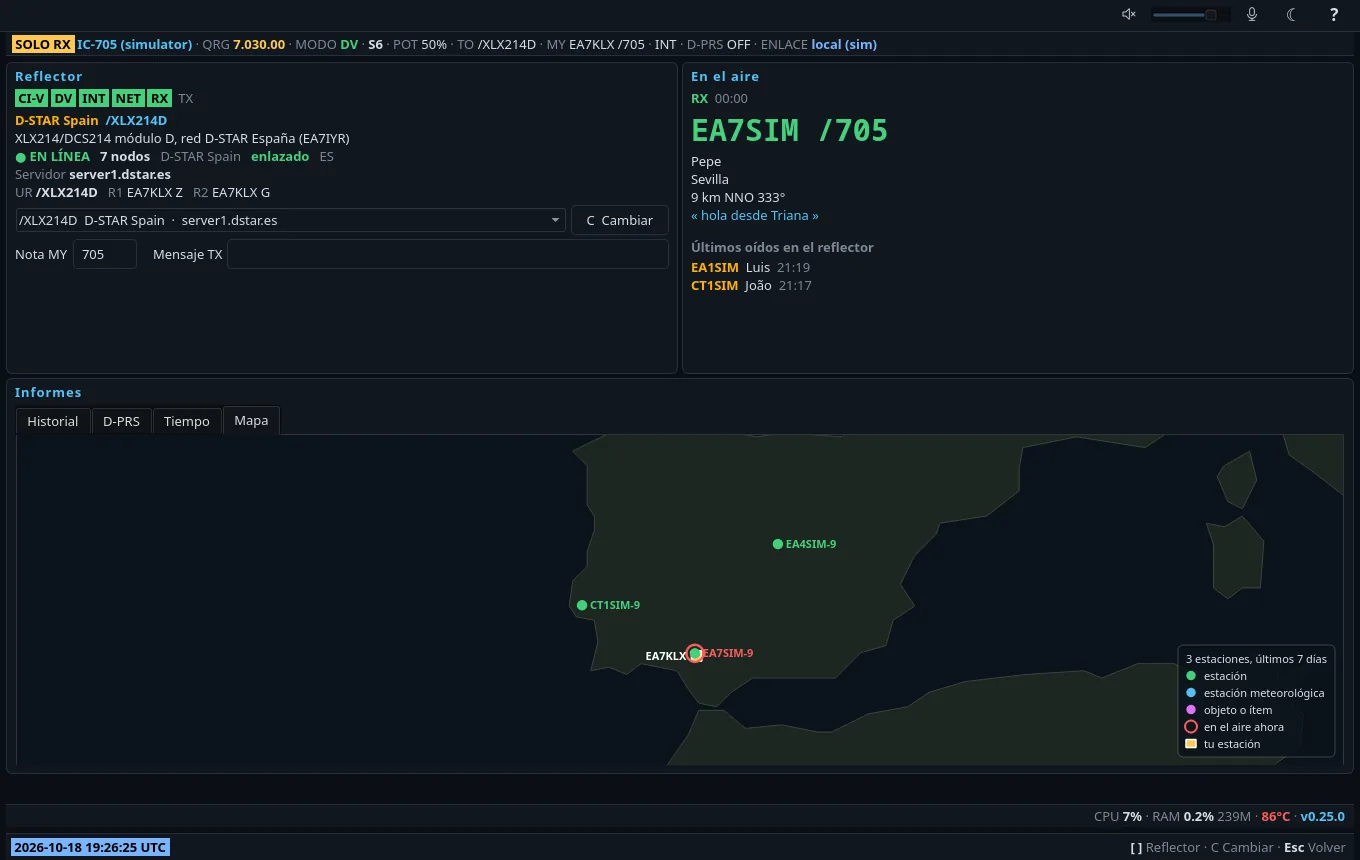Click the hola desde Triana message

click(x=754, y=215)
